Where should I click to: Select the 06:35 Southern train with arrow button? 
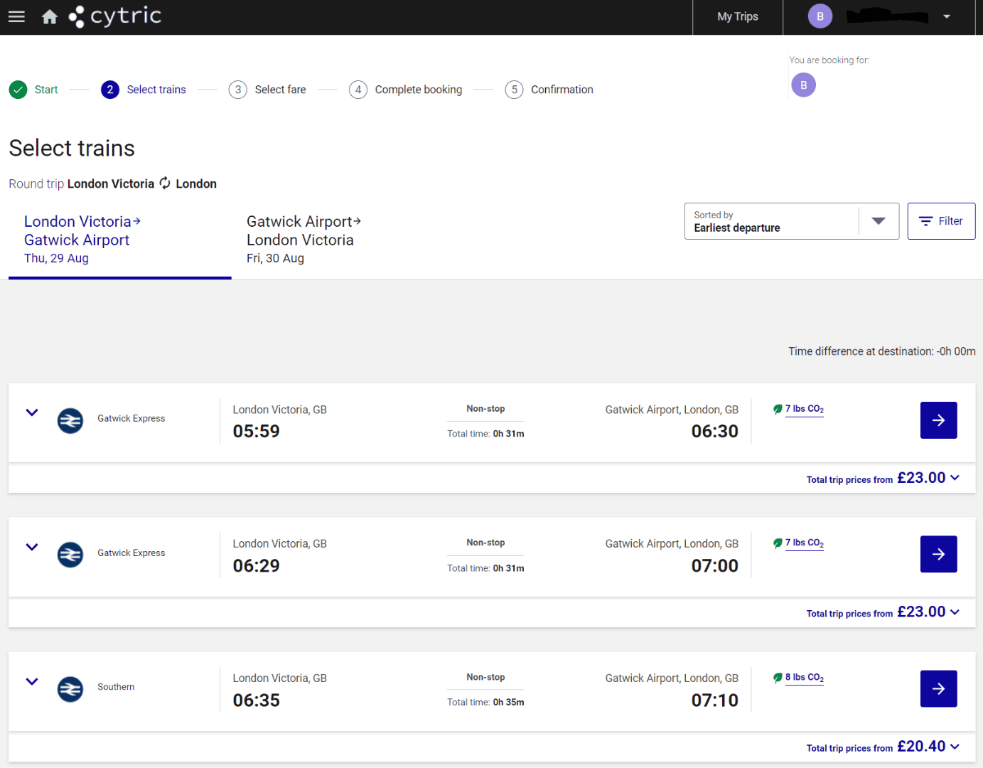938,688
